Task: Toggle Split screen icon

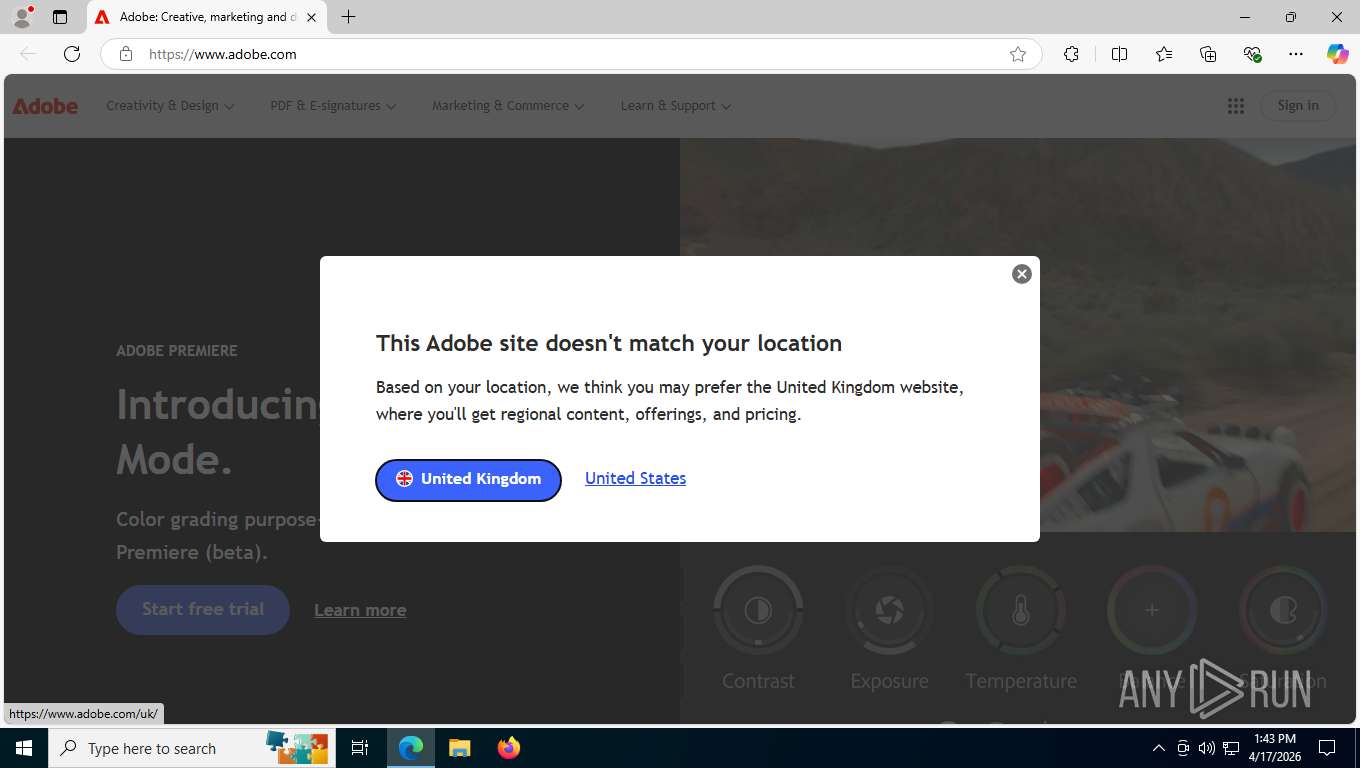Action: 1119,54
